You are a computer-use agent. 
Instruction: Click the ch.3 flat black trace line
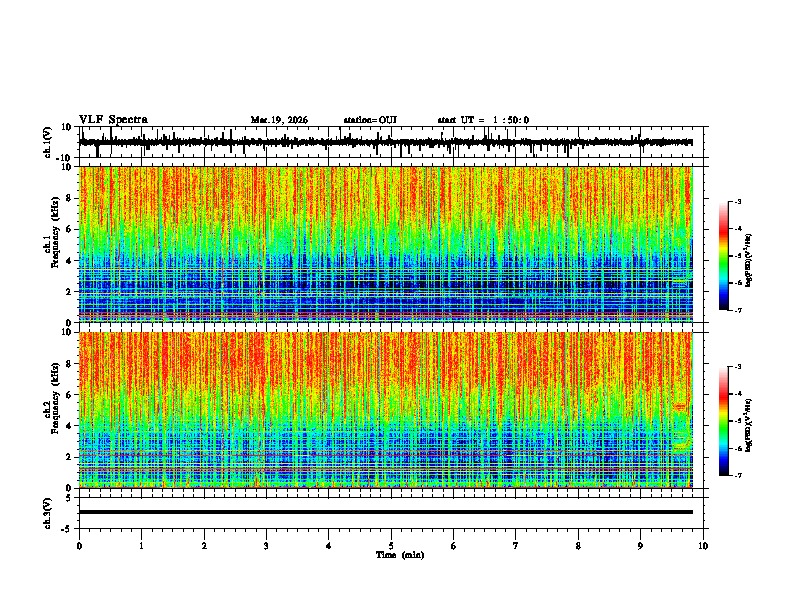click(385, 512)
